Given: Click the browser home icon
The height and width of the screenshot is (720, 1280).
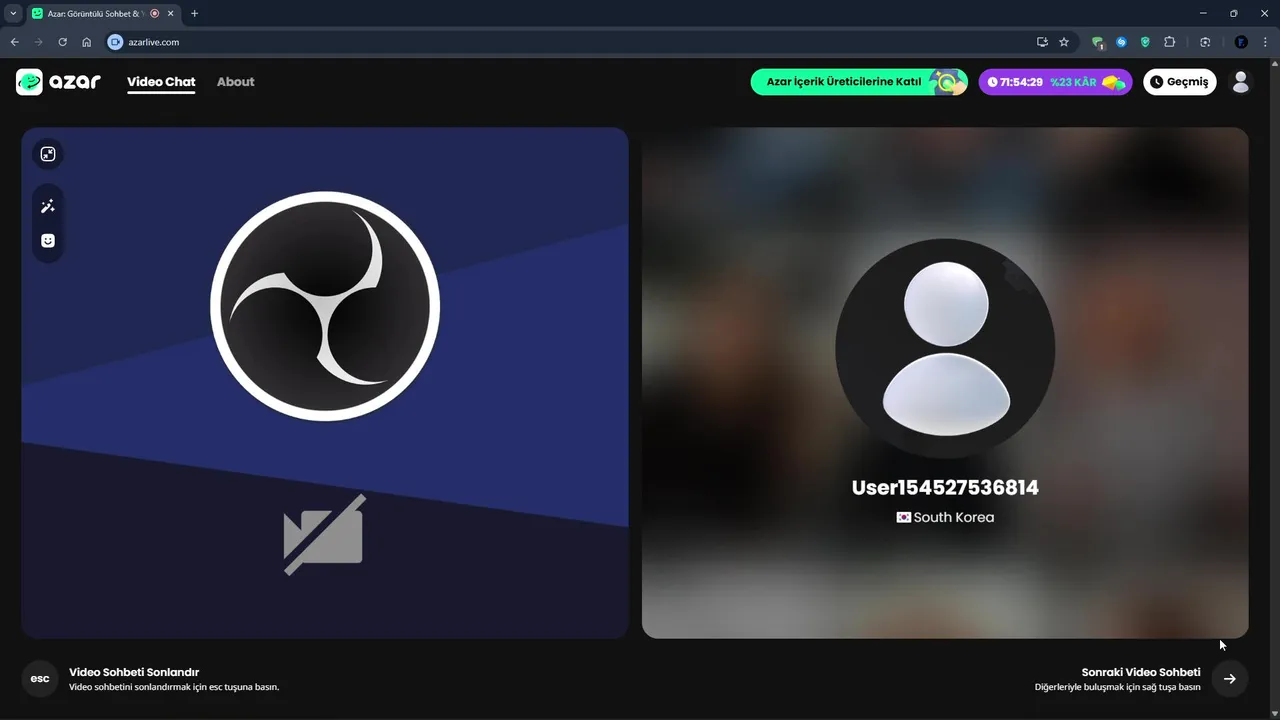Looking at the screenshot, I should click(x=87, y=42).
